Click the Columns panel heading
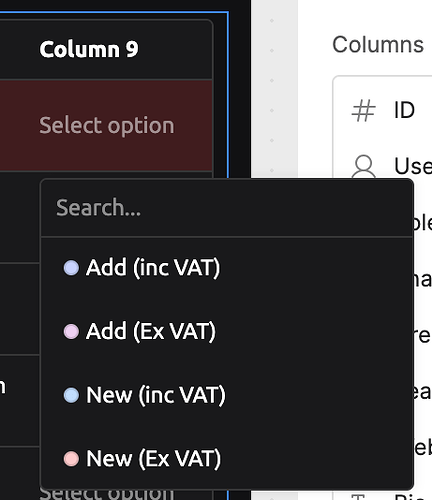 point(378,45)
